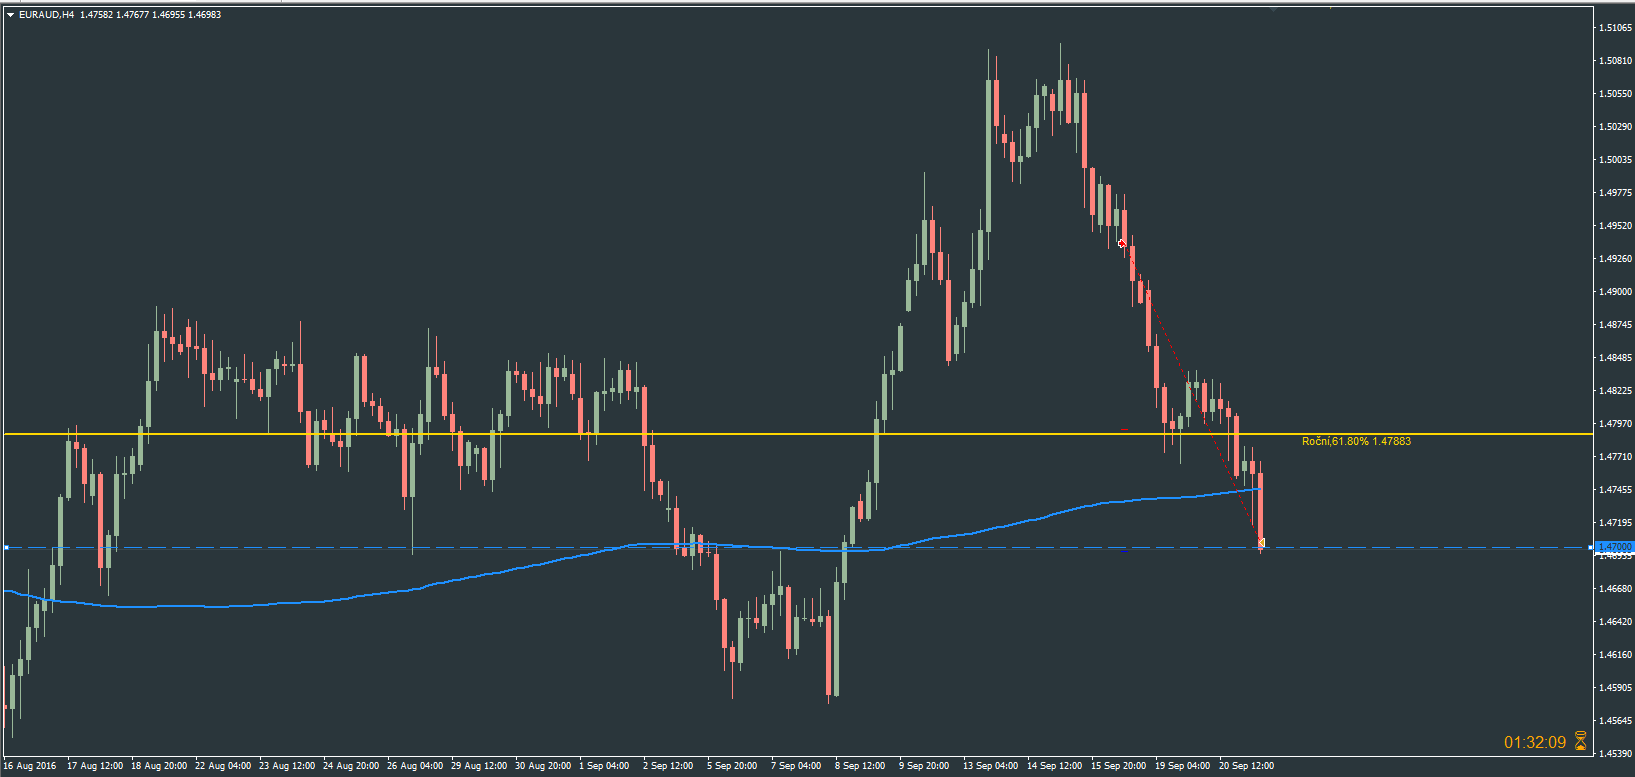Click the 1 Sep 04:00 time label

[604, 766]
